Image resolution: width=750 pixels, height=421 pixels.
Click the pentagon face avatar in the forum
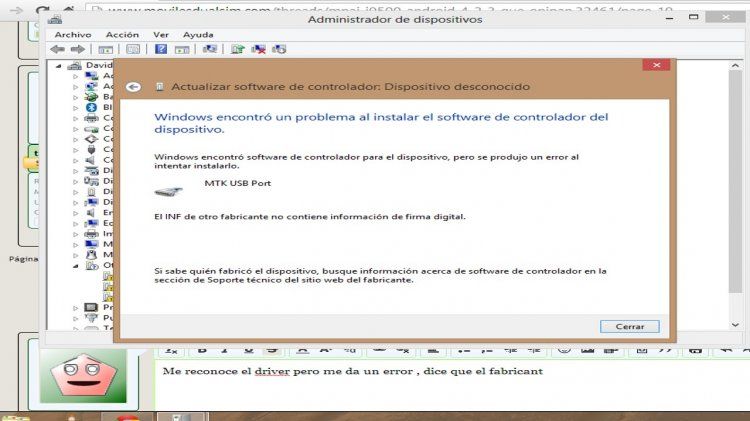click(x=84, y=376)
